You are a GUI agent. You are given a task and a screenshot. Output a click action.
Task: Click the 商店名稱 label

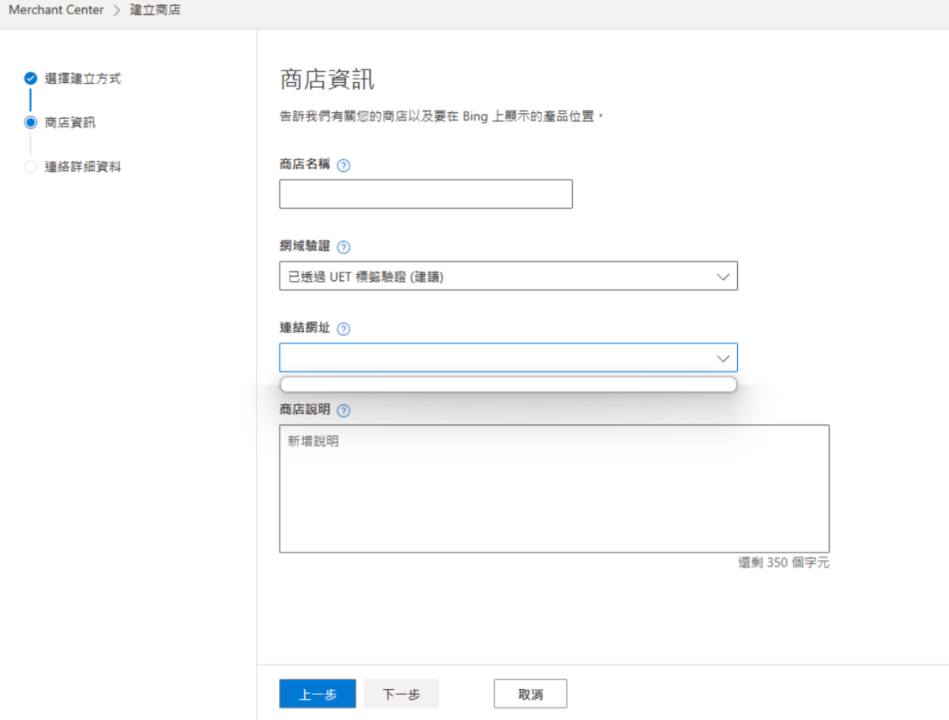[x=304, y=164]
